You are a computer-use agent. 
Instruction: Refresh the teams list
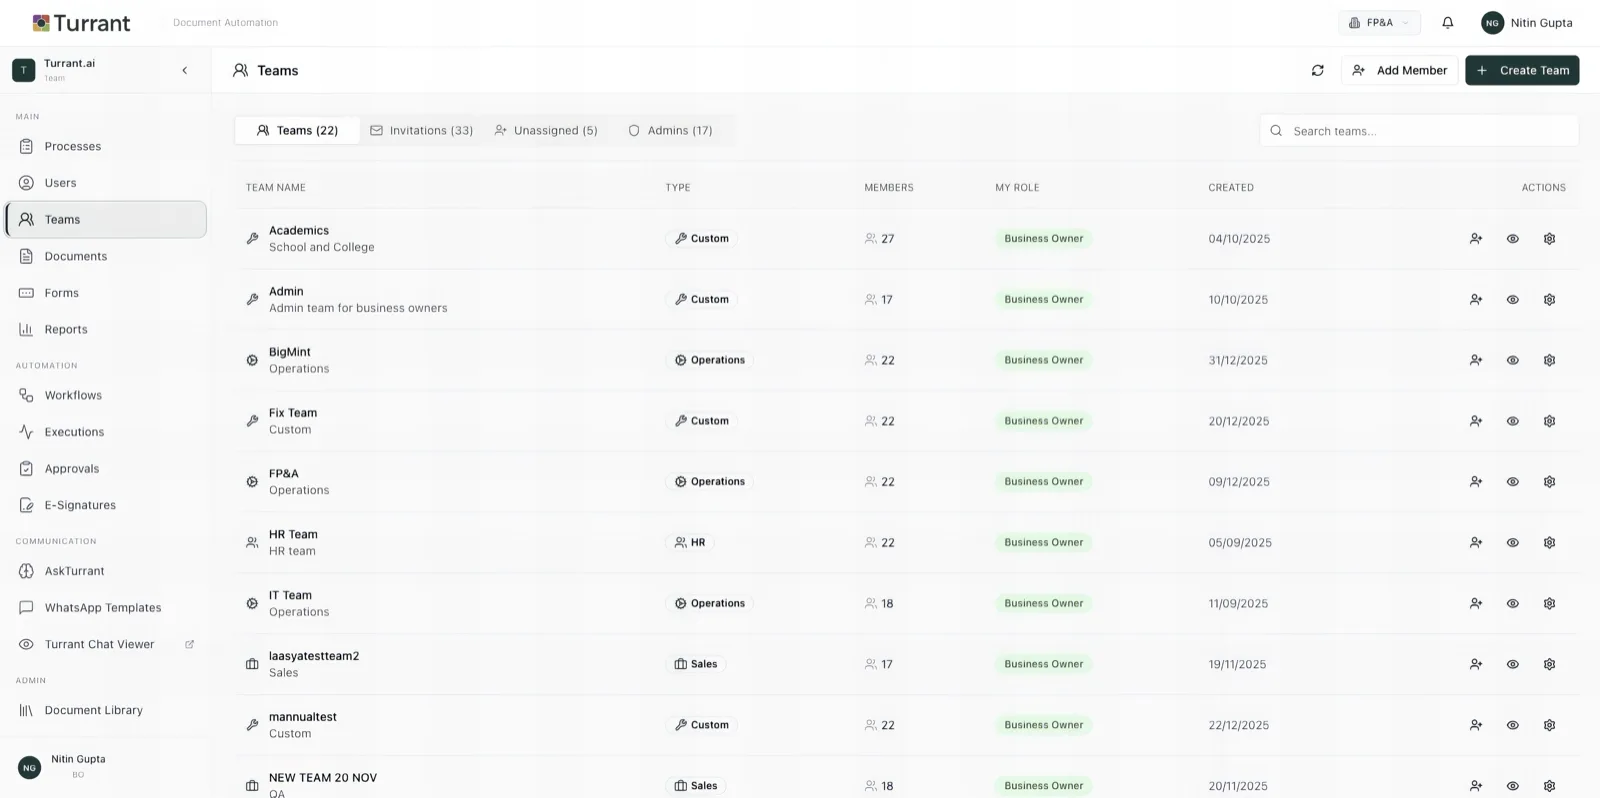tap(1318, 70)
